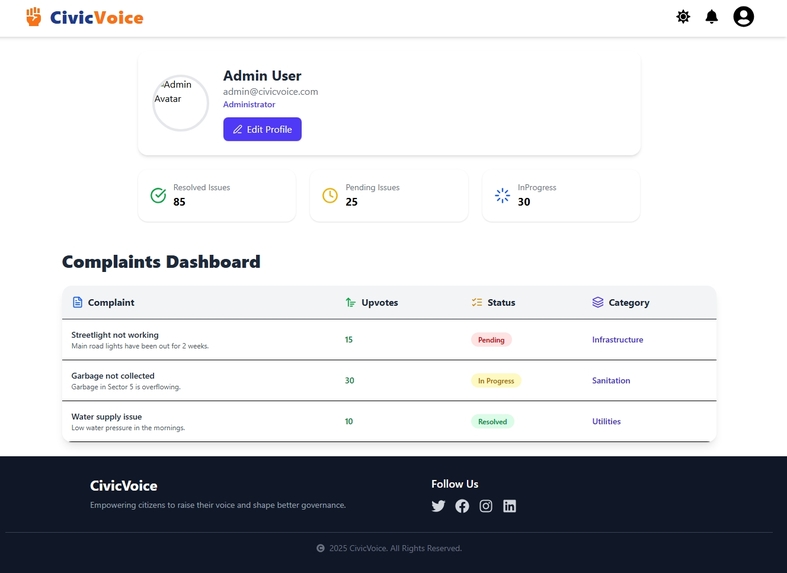Toggle the light/dark theme sun icon
This screenshot has width=787, height=573.
click(683, 17)
